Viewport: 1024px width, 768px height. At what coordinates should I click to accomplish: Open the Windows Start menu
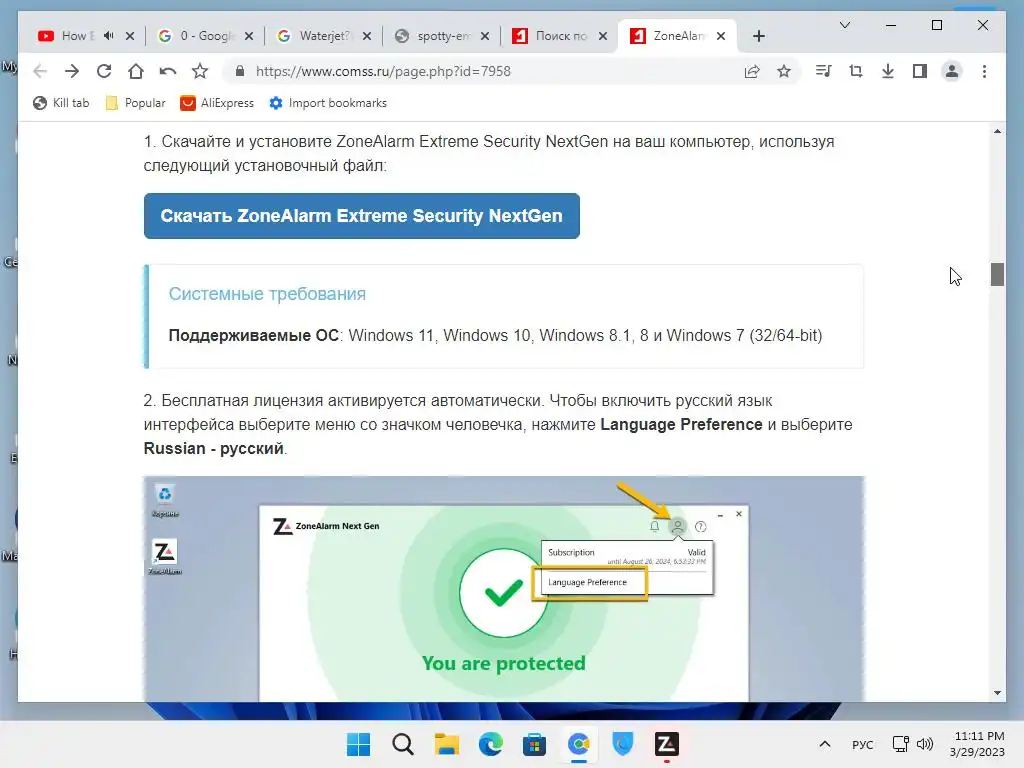[x=358, y=744]
